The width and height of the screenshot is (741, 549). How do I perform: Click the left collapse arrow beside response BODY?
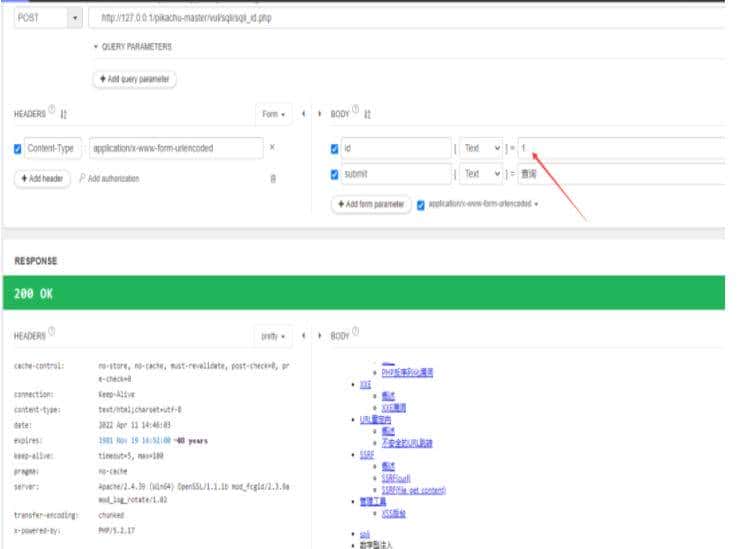(x=303, y=336)
